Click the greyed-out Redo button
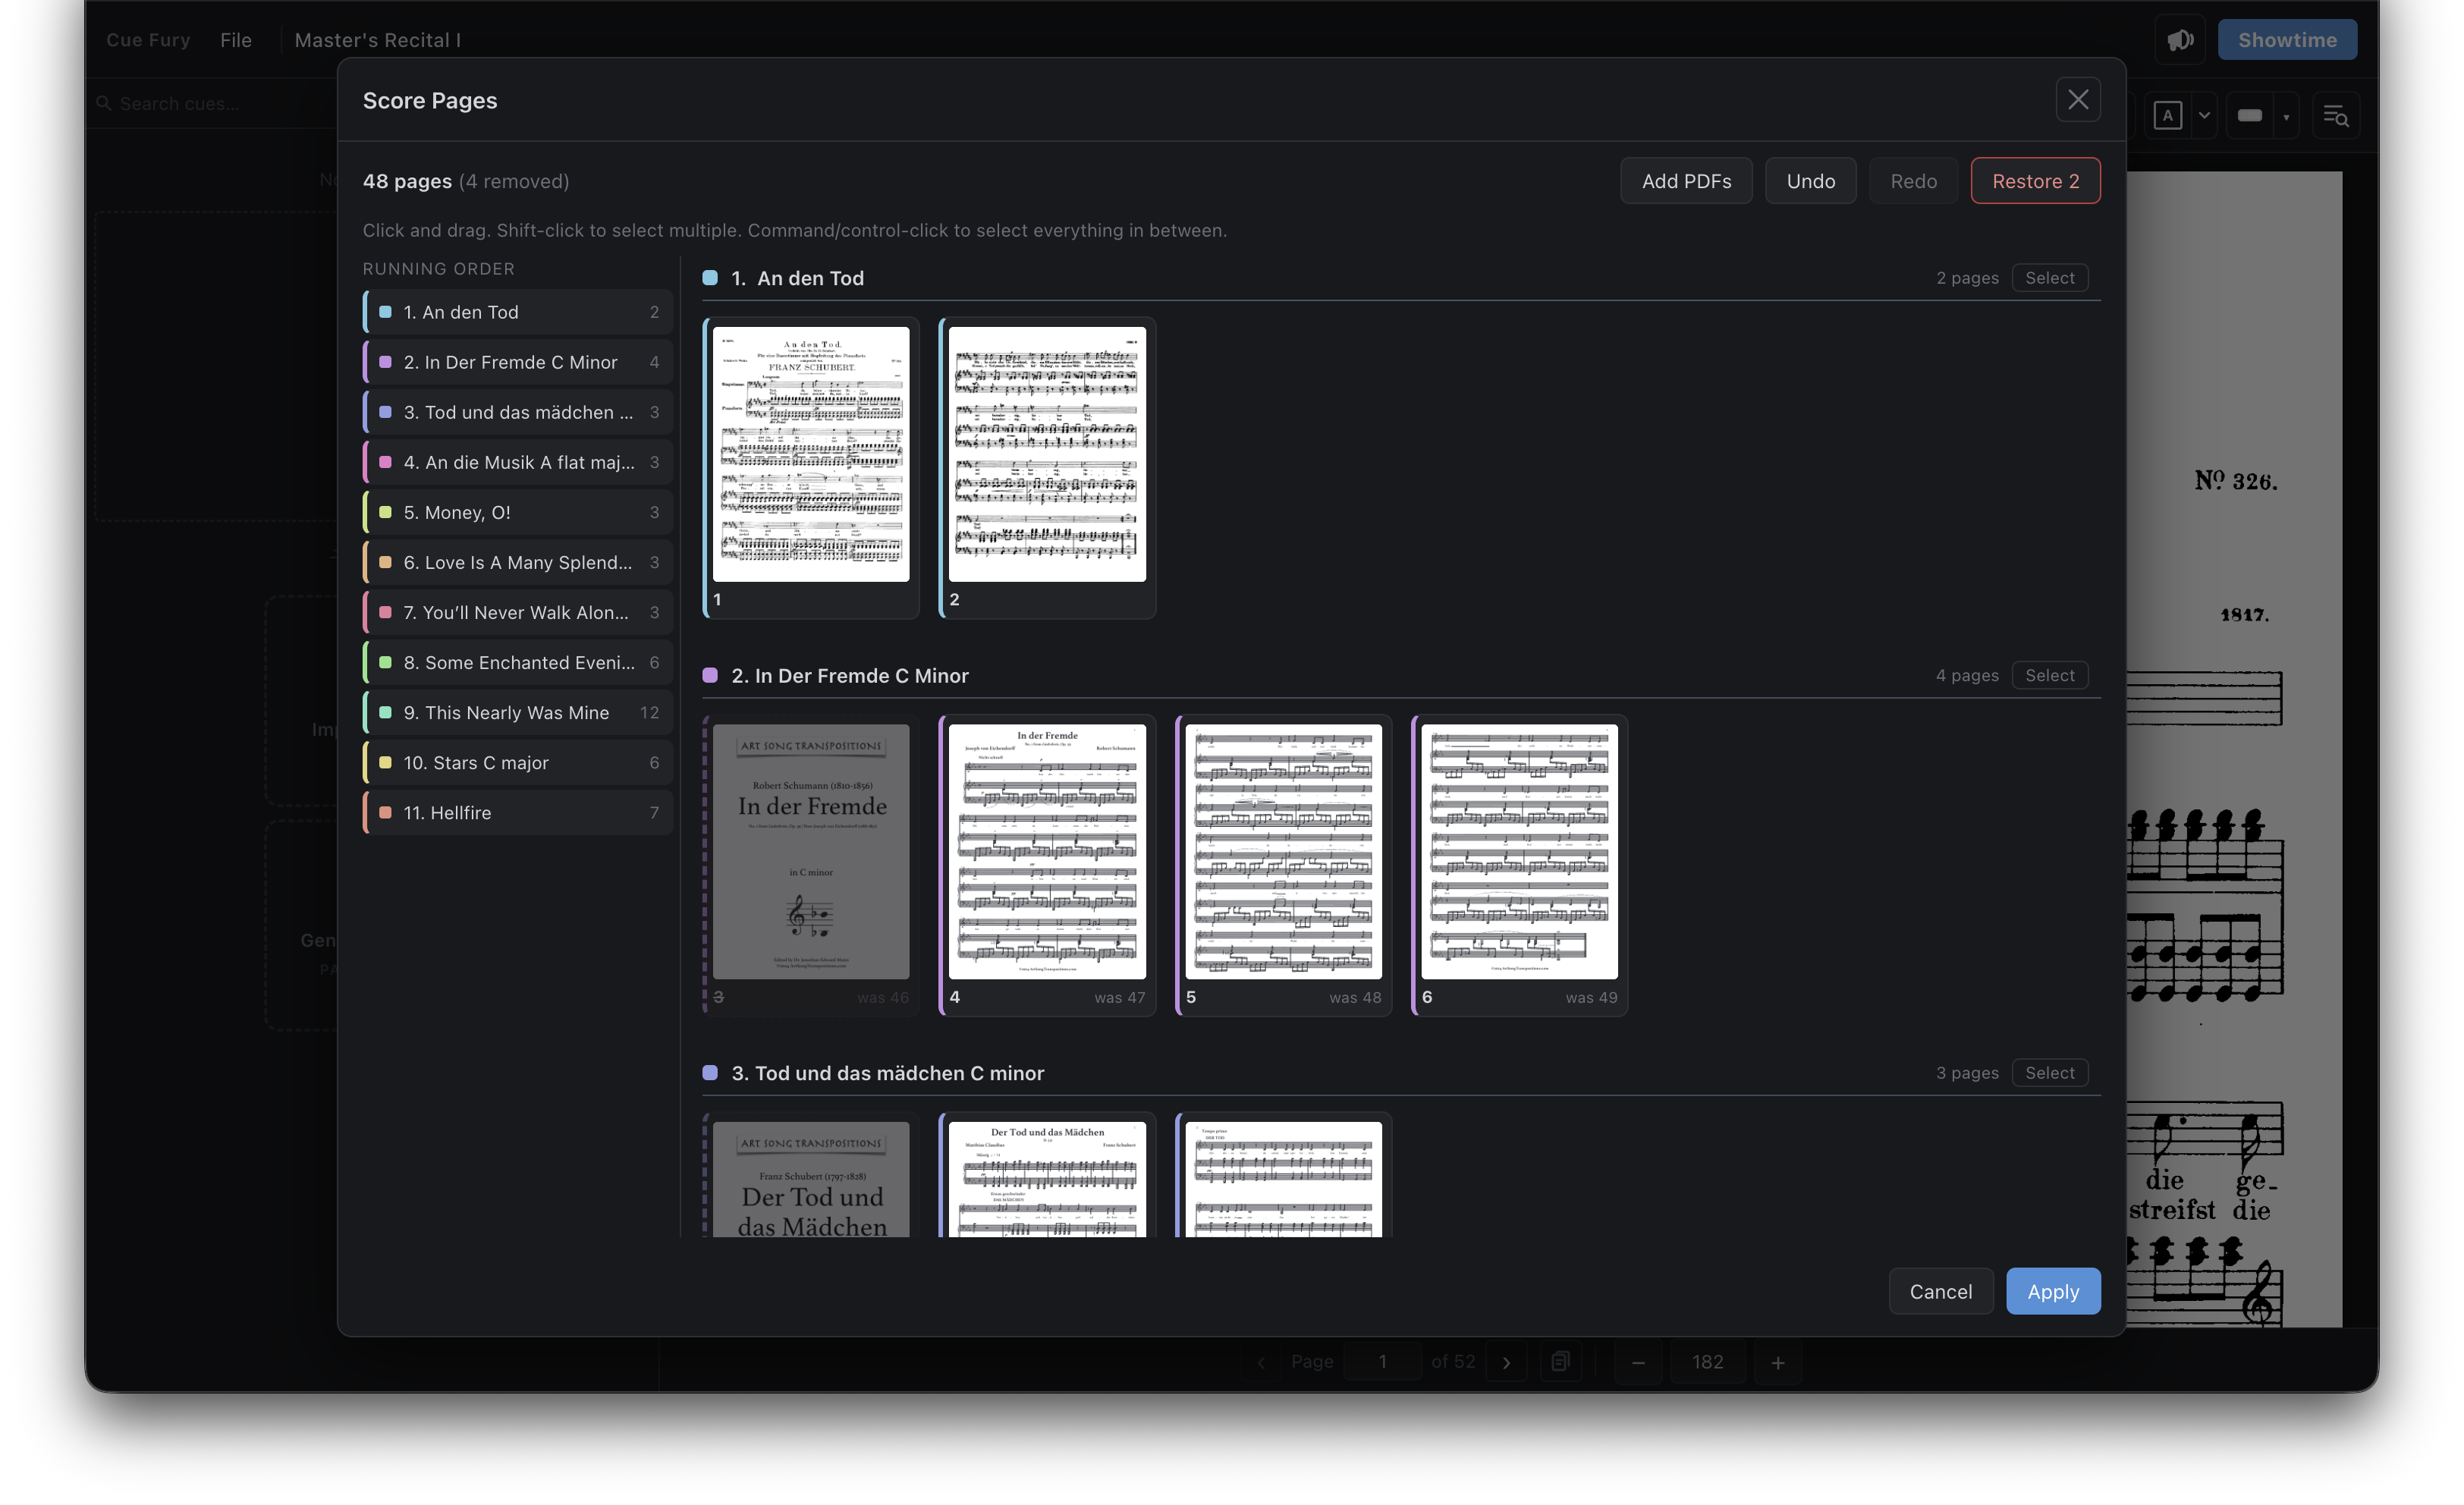Image resolution: width=2464 pixels, height=1505 pixels. click(1913, 181)
